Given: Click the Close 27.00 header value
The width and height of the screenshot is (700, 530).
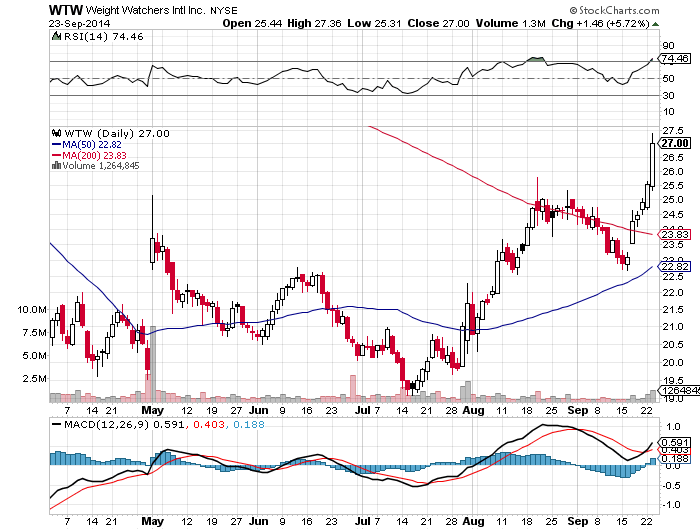Looking at the screenshot, I should pyautogui.click(x=438, y=23).
